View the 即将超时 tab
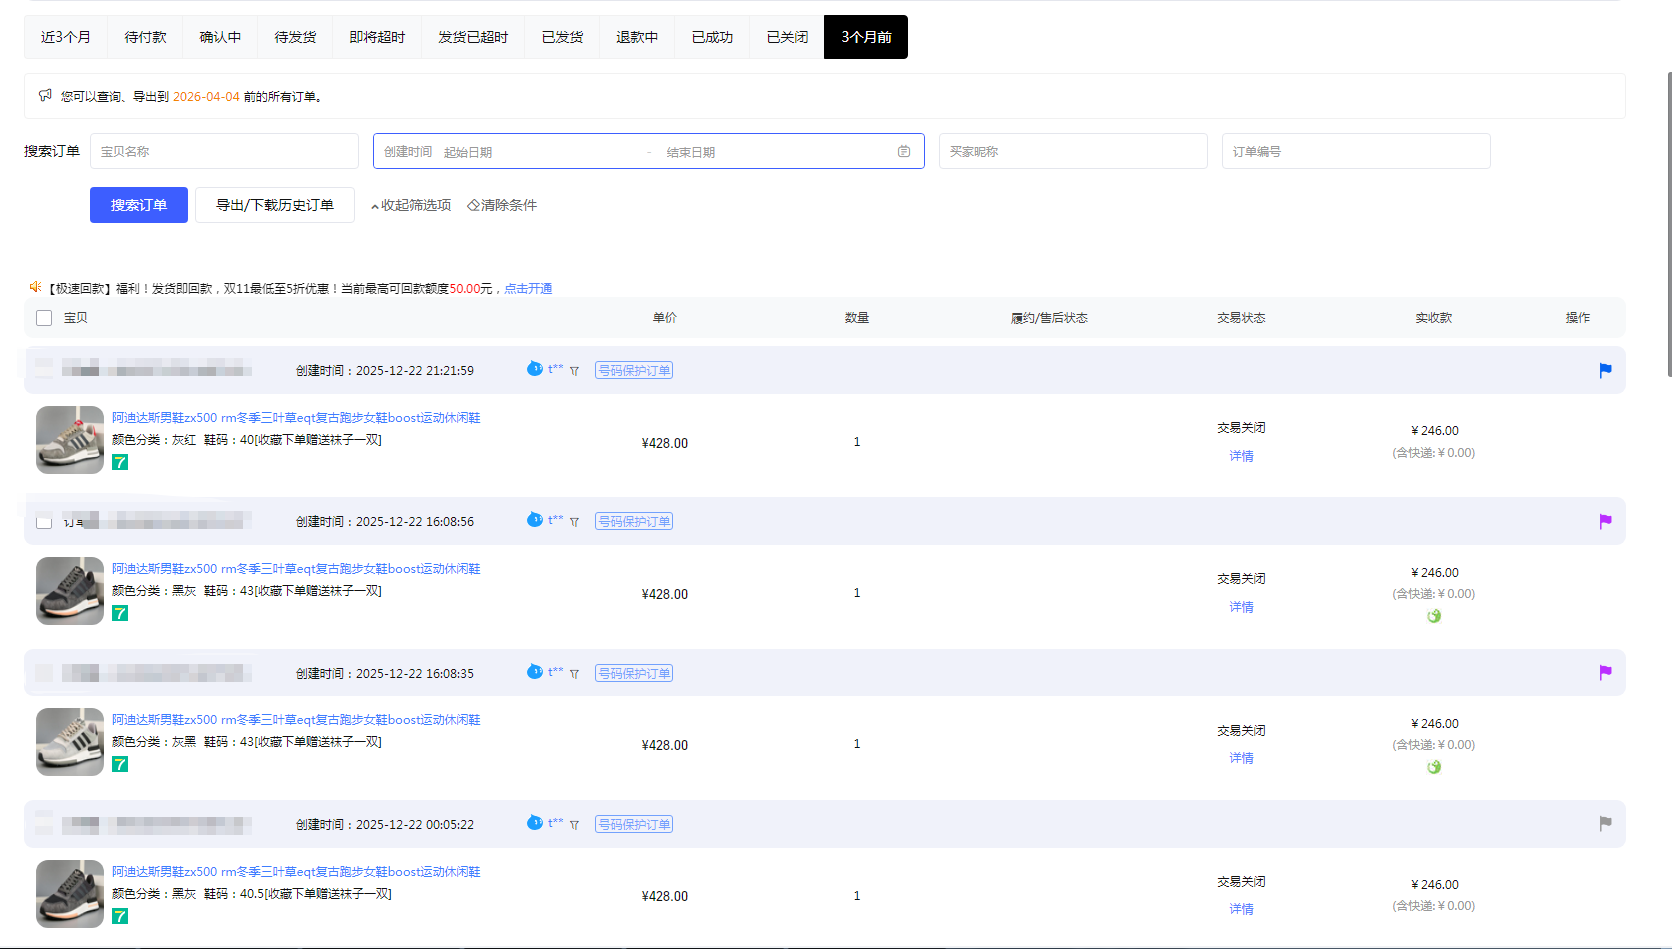Viewport: 1672px width, 949px height. pyautogui.click(x=377, y=37)
